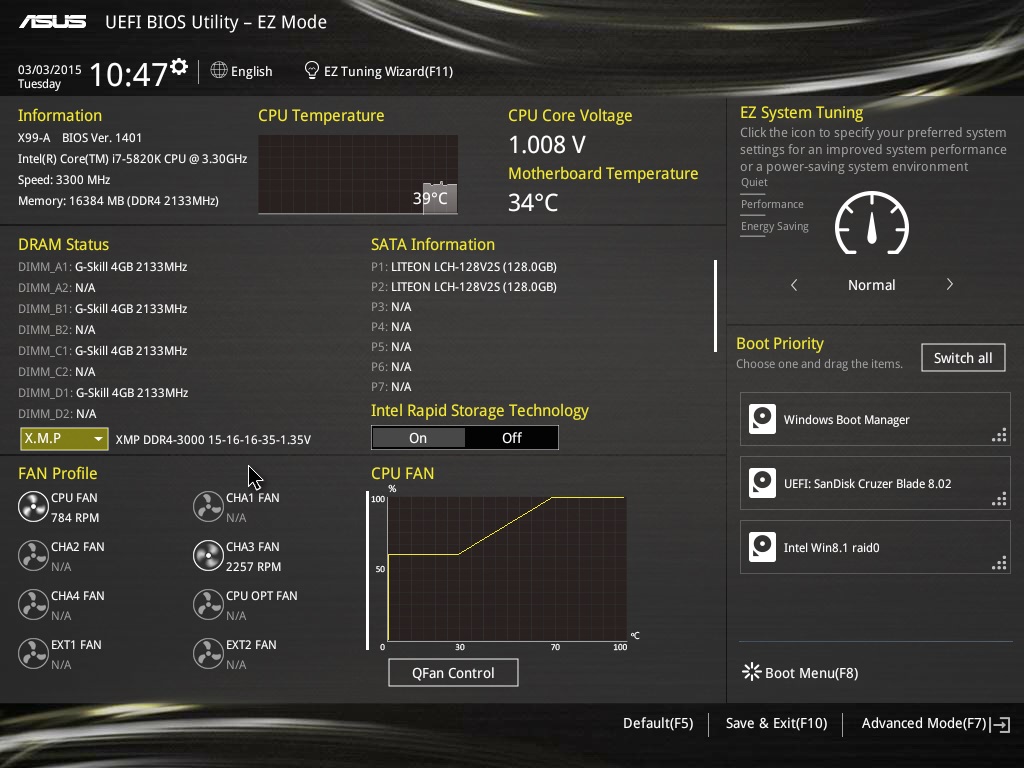Click the Switch all button

[x=963, y=358]
